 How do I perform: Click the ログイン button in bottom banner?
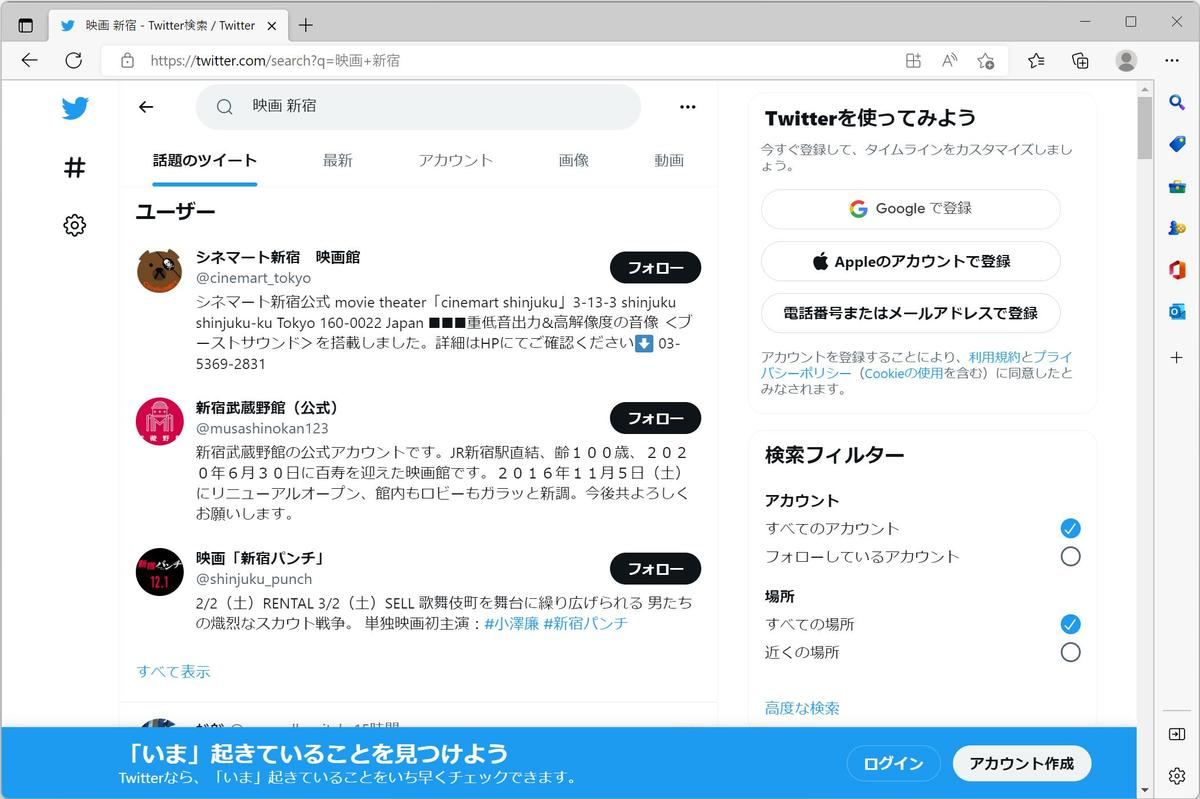coord(893,763)
